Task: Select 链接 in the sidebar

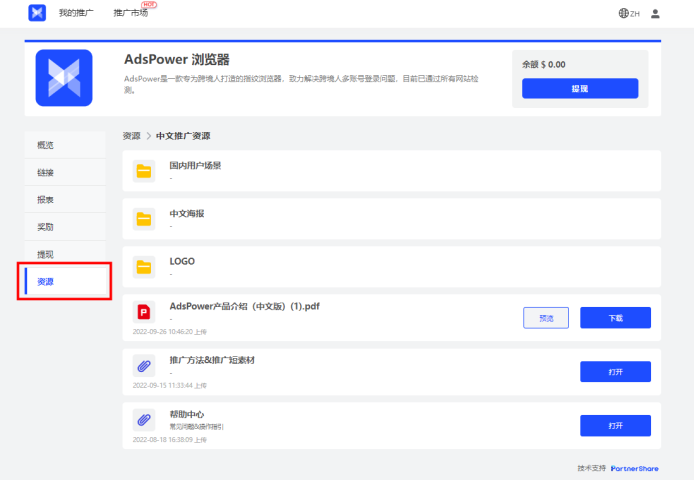Action: (65, 172)
